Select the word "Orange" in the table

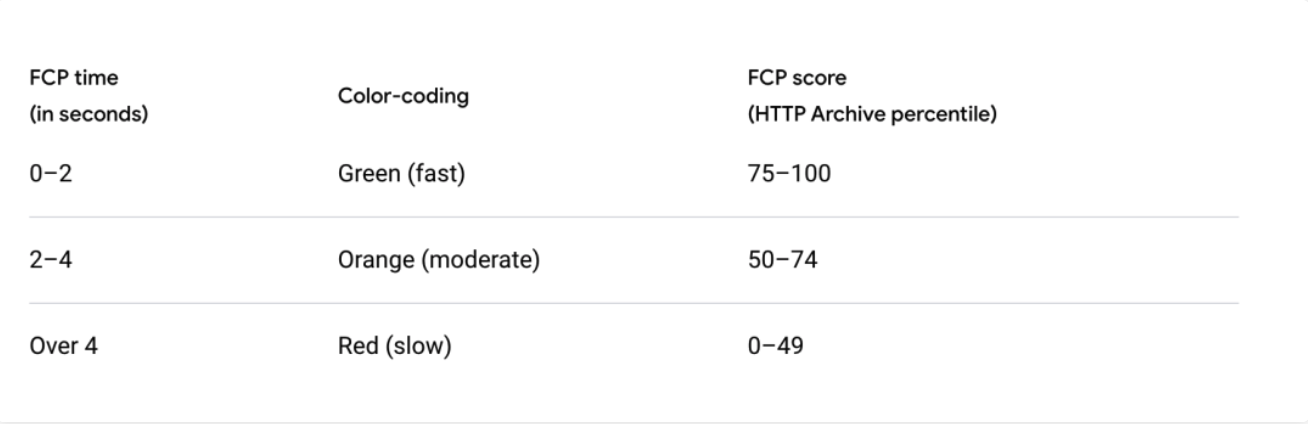point(373,261)
